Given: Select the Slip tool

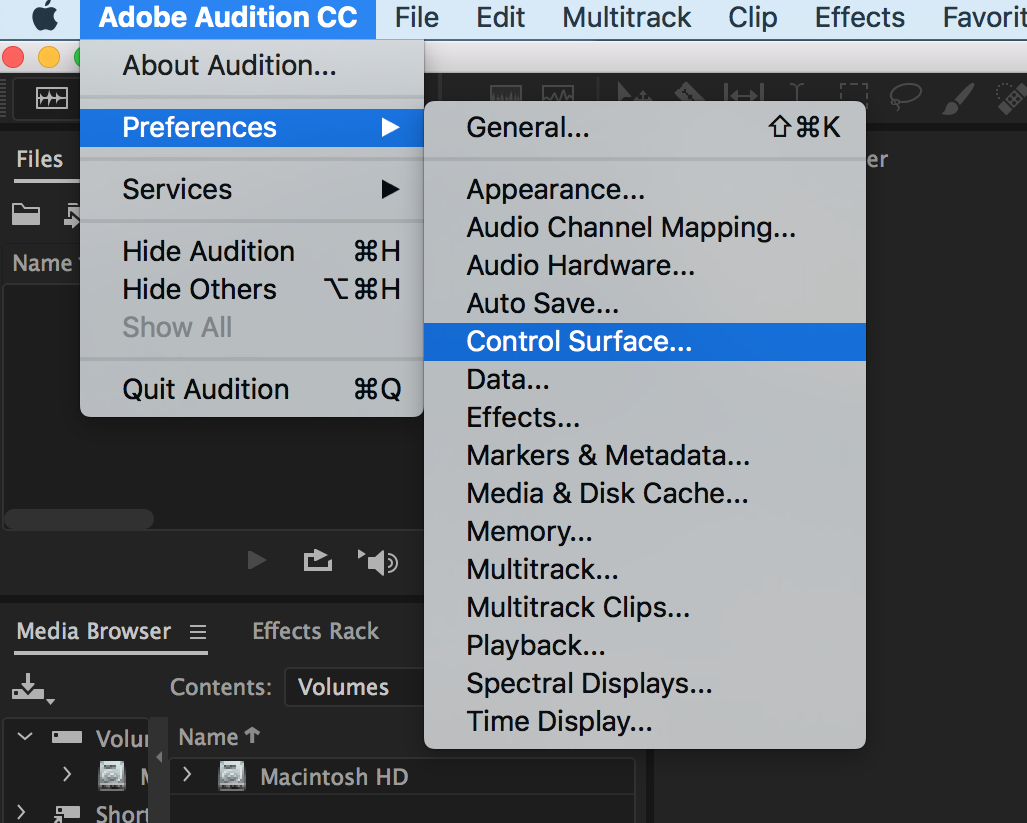Looking at the screenshot, I should tap(742, 93).
